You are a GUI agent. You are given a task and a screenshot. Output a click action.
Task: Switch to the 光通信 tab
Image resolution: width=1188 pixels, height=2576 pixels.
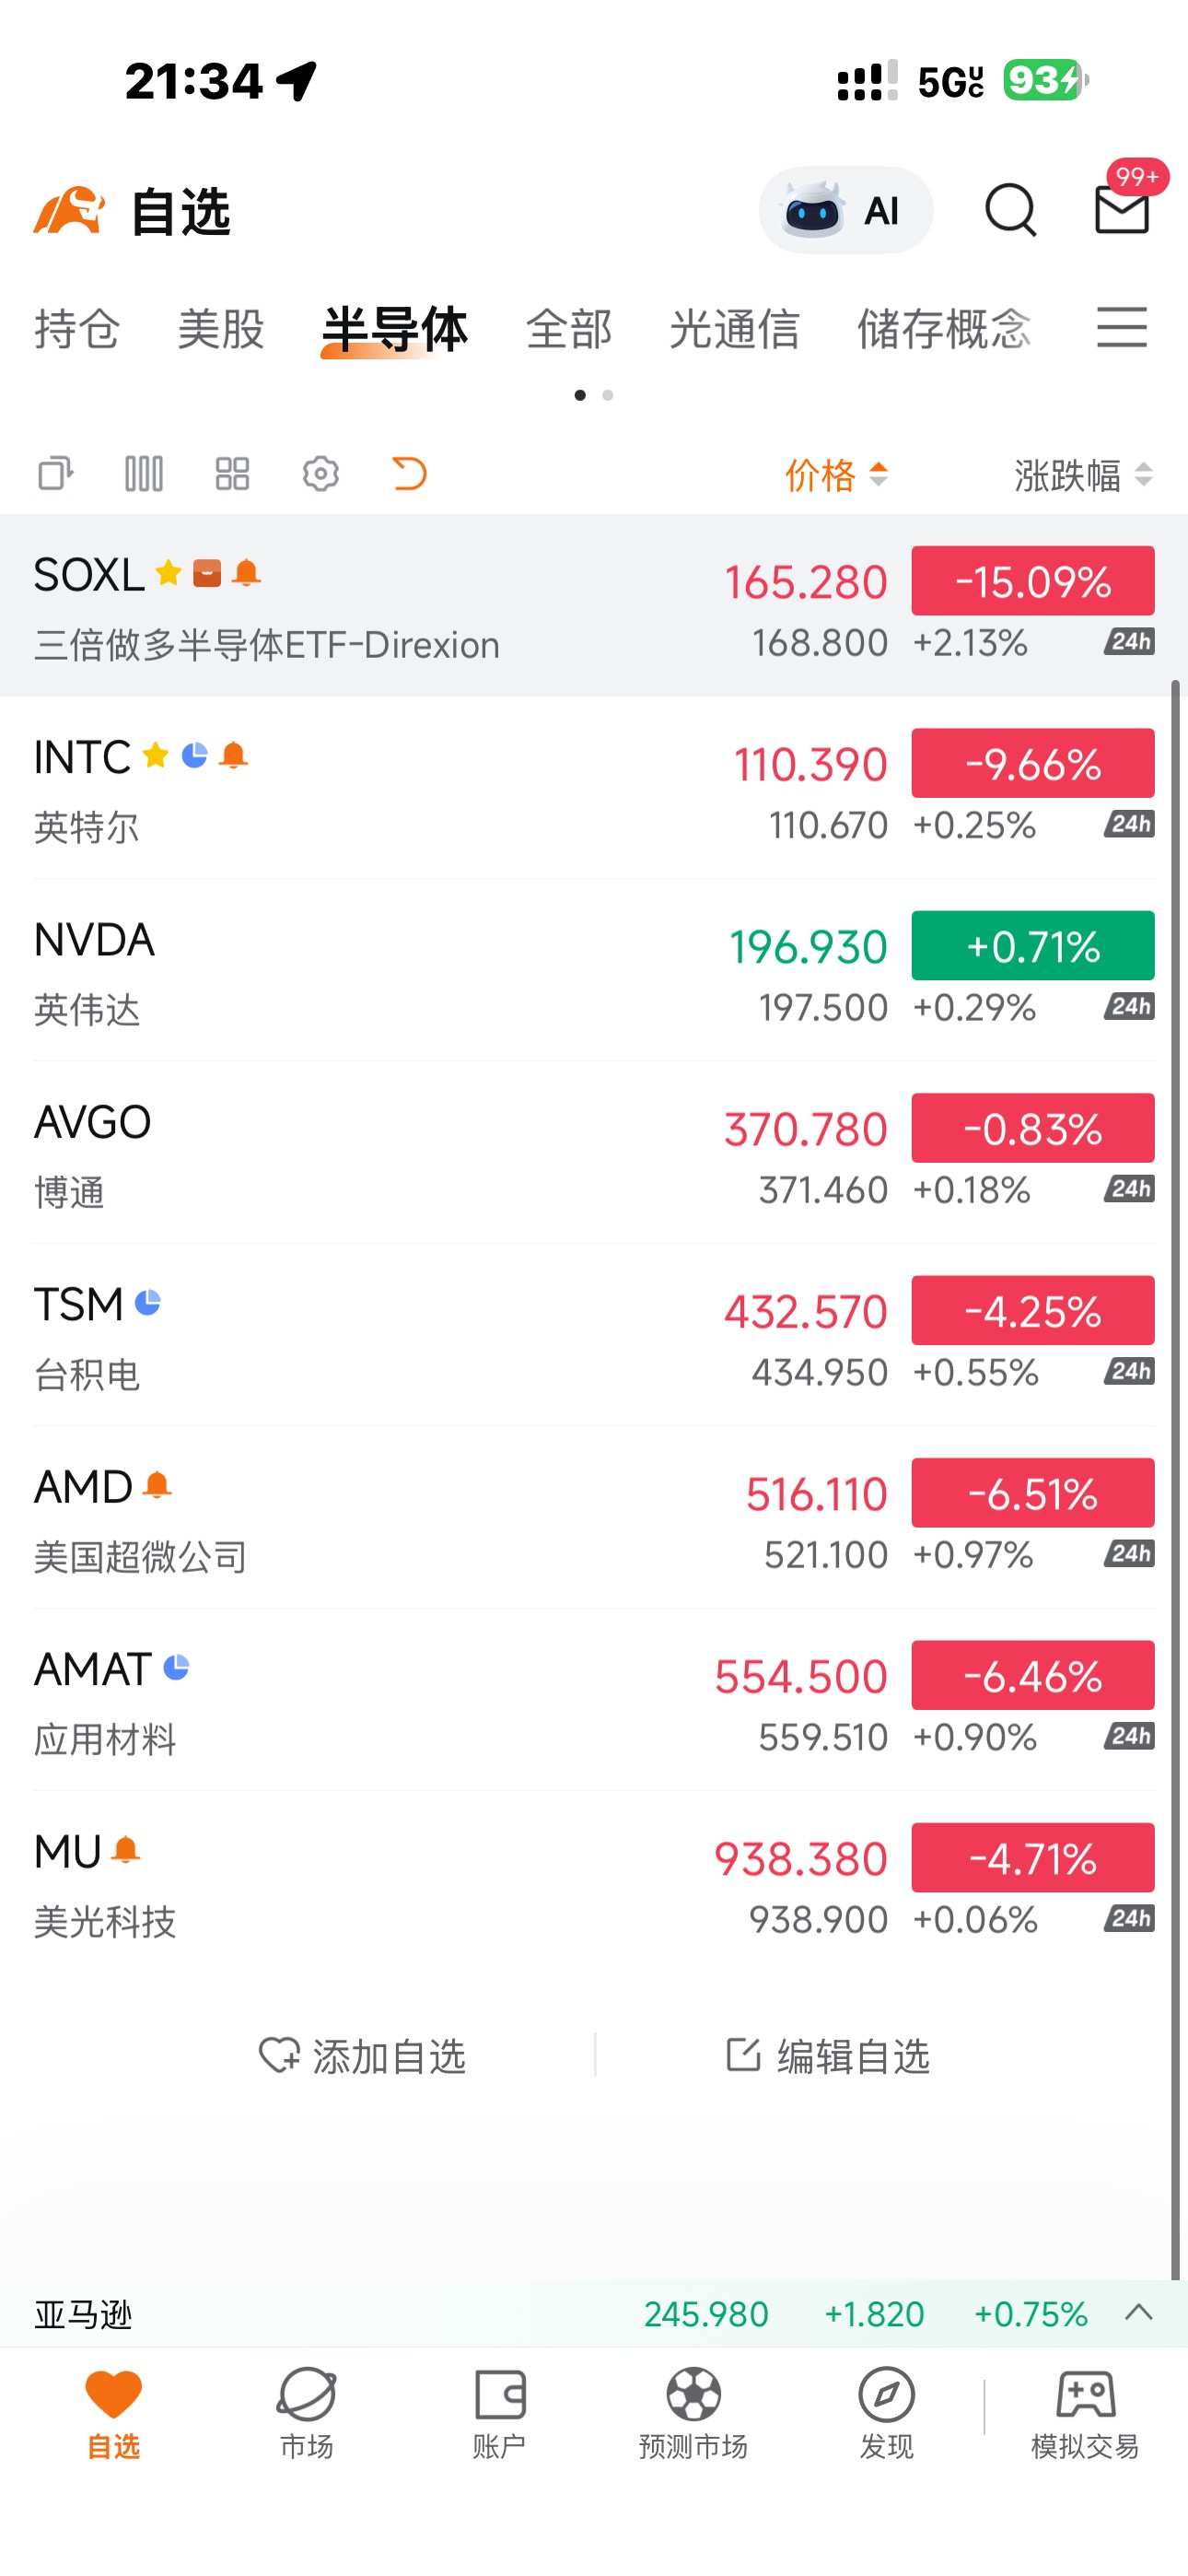735,329
